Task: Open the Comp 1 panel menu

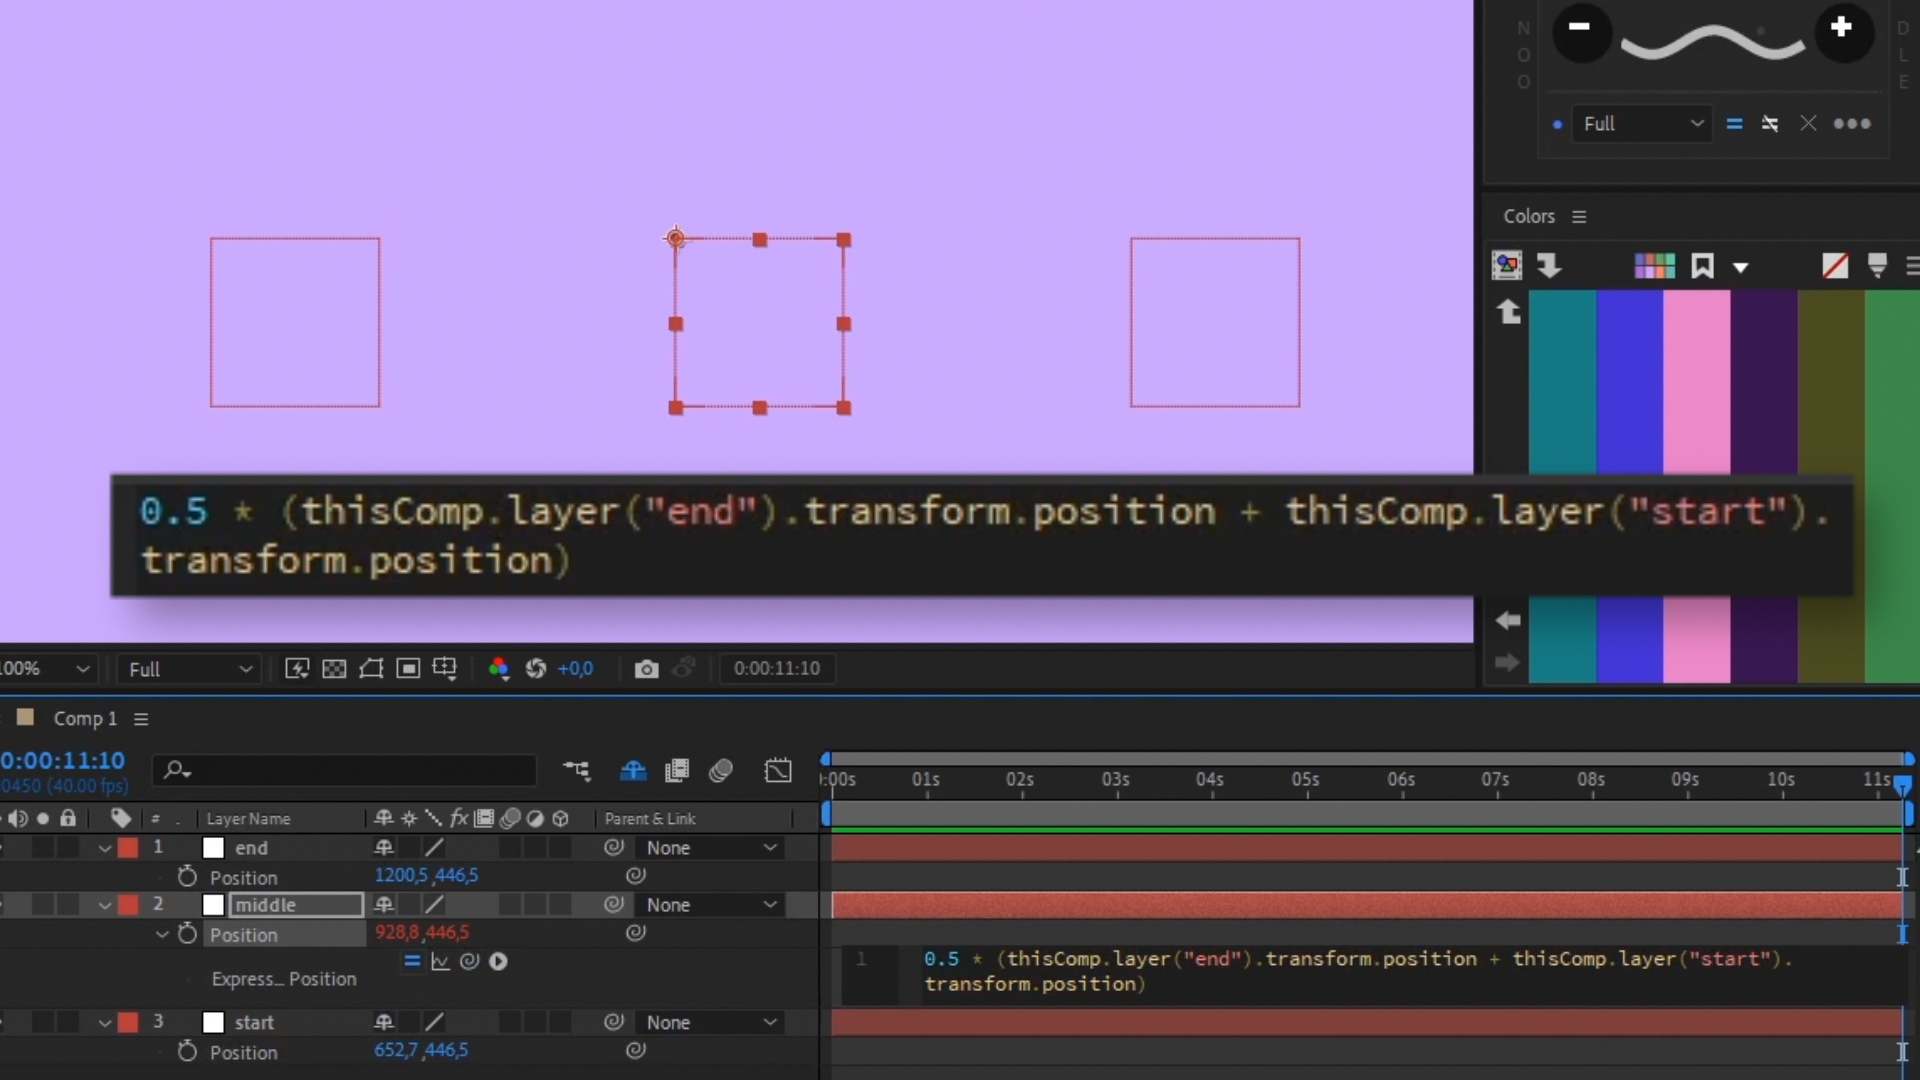Action: tap(141, 719)
